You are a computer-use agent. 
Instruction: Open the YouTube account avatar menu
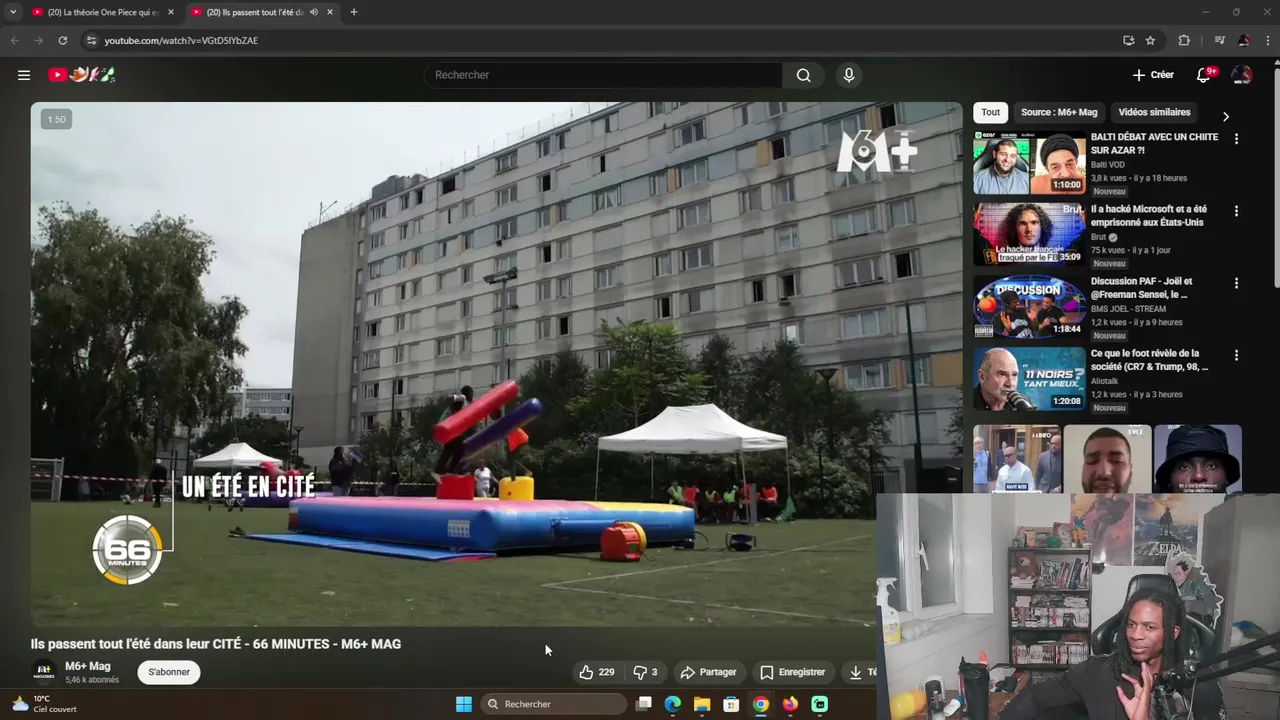pos(1242,75)
